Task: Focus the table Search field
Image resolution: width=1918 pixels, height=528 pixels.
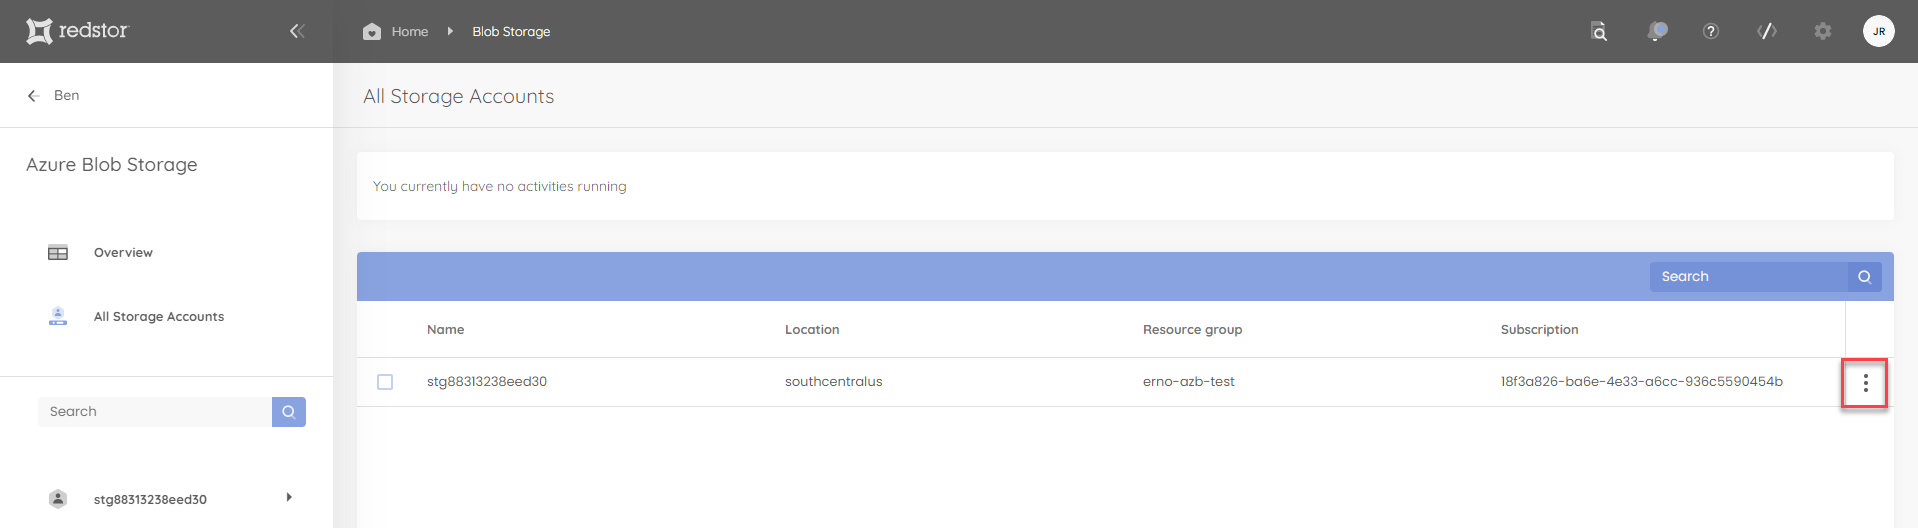Action: coord(1751,277)
